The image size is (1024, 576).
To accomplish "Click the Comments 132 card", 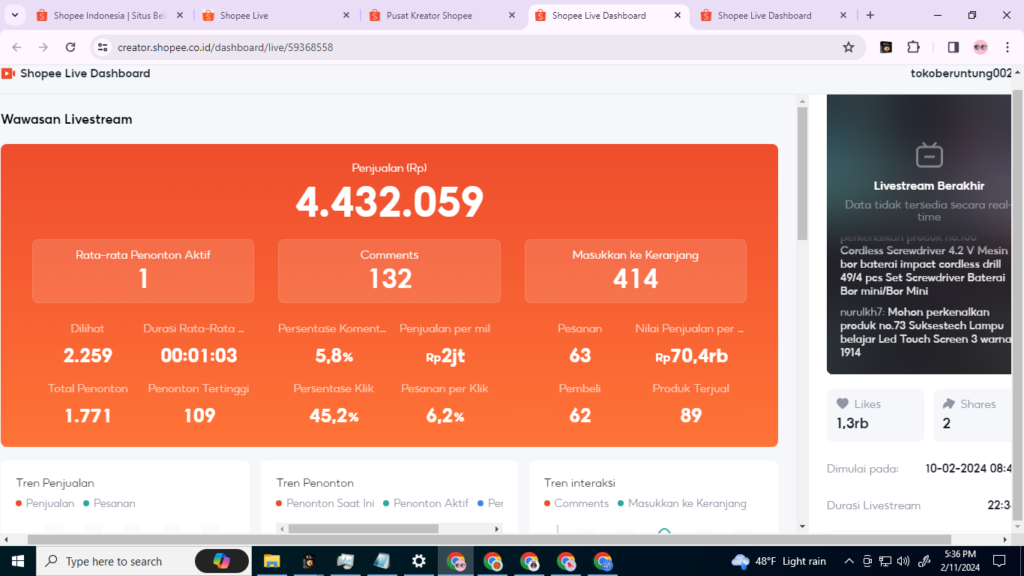I will 389,270.
